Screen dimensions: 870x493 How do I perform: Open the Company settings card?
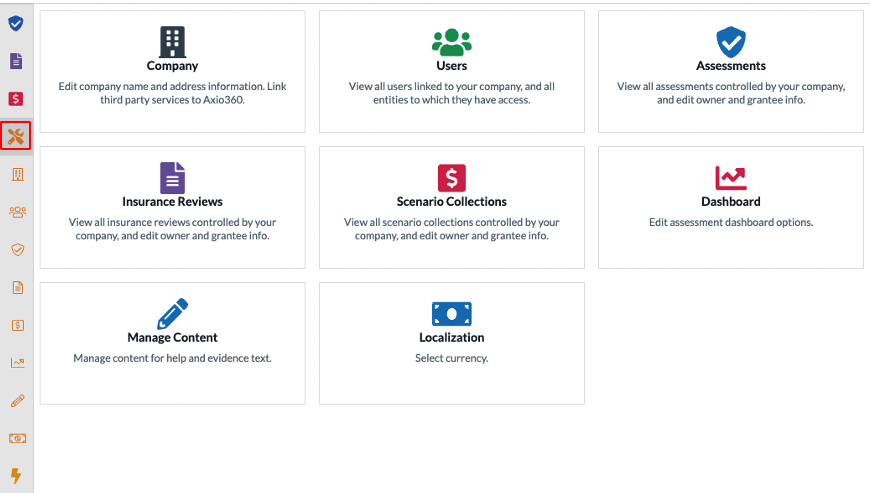pos(173,72)
